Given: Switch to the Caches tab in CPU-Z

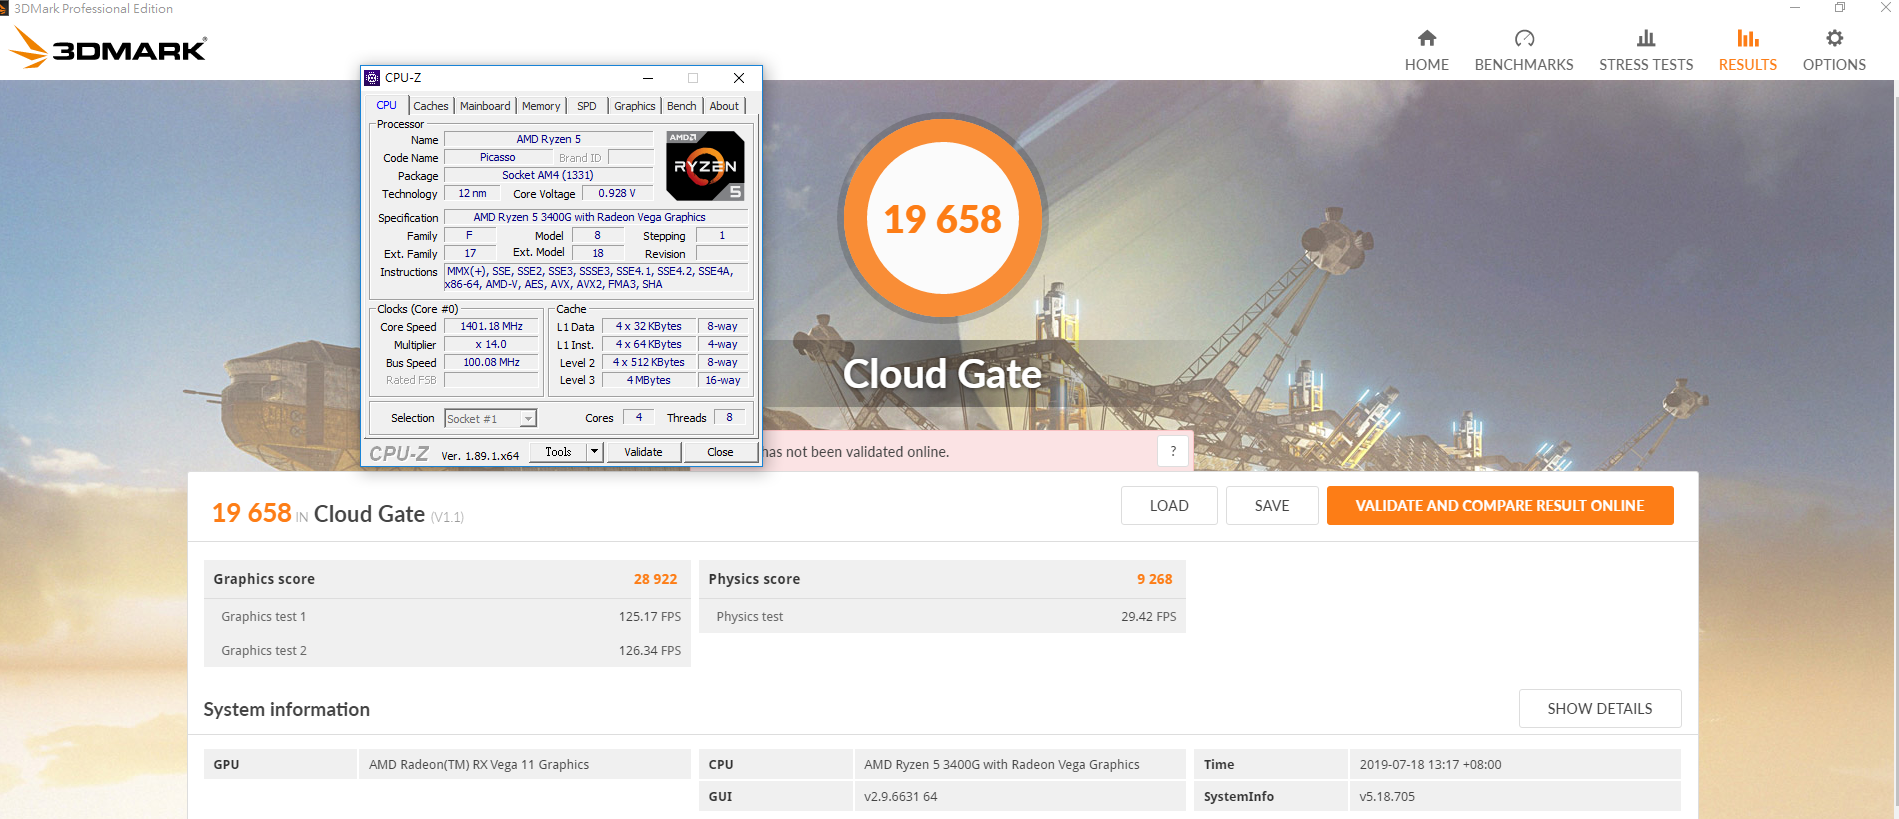Looking at the screenshot, I should tap(431, 106).
